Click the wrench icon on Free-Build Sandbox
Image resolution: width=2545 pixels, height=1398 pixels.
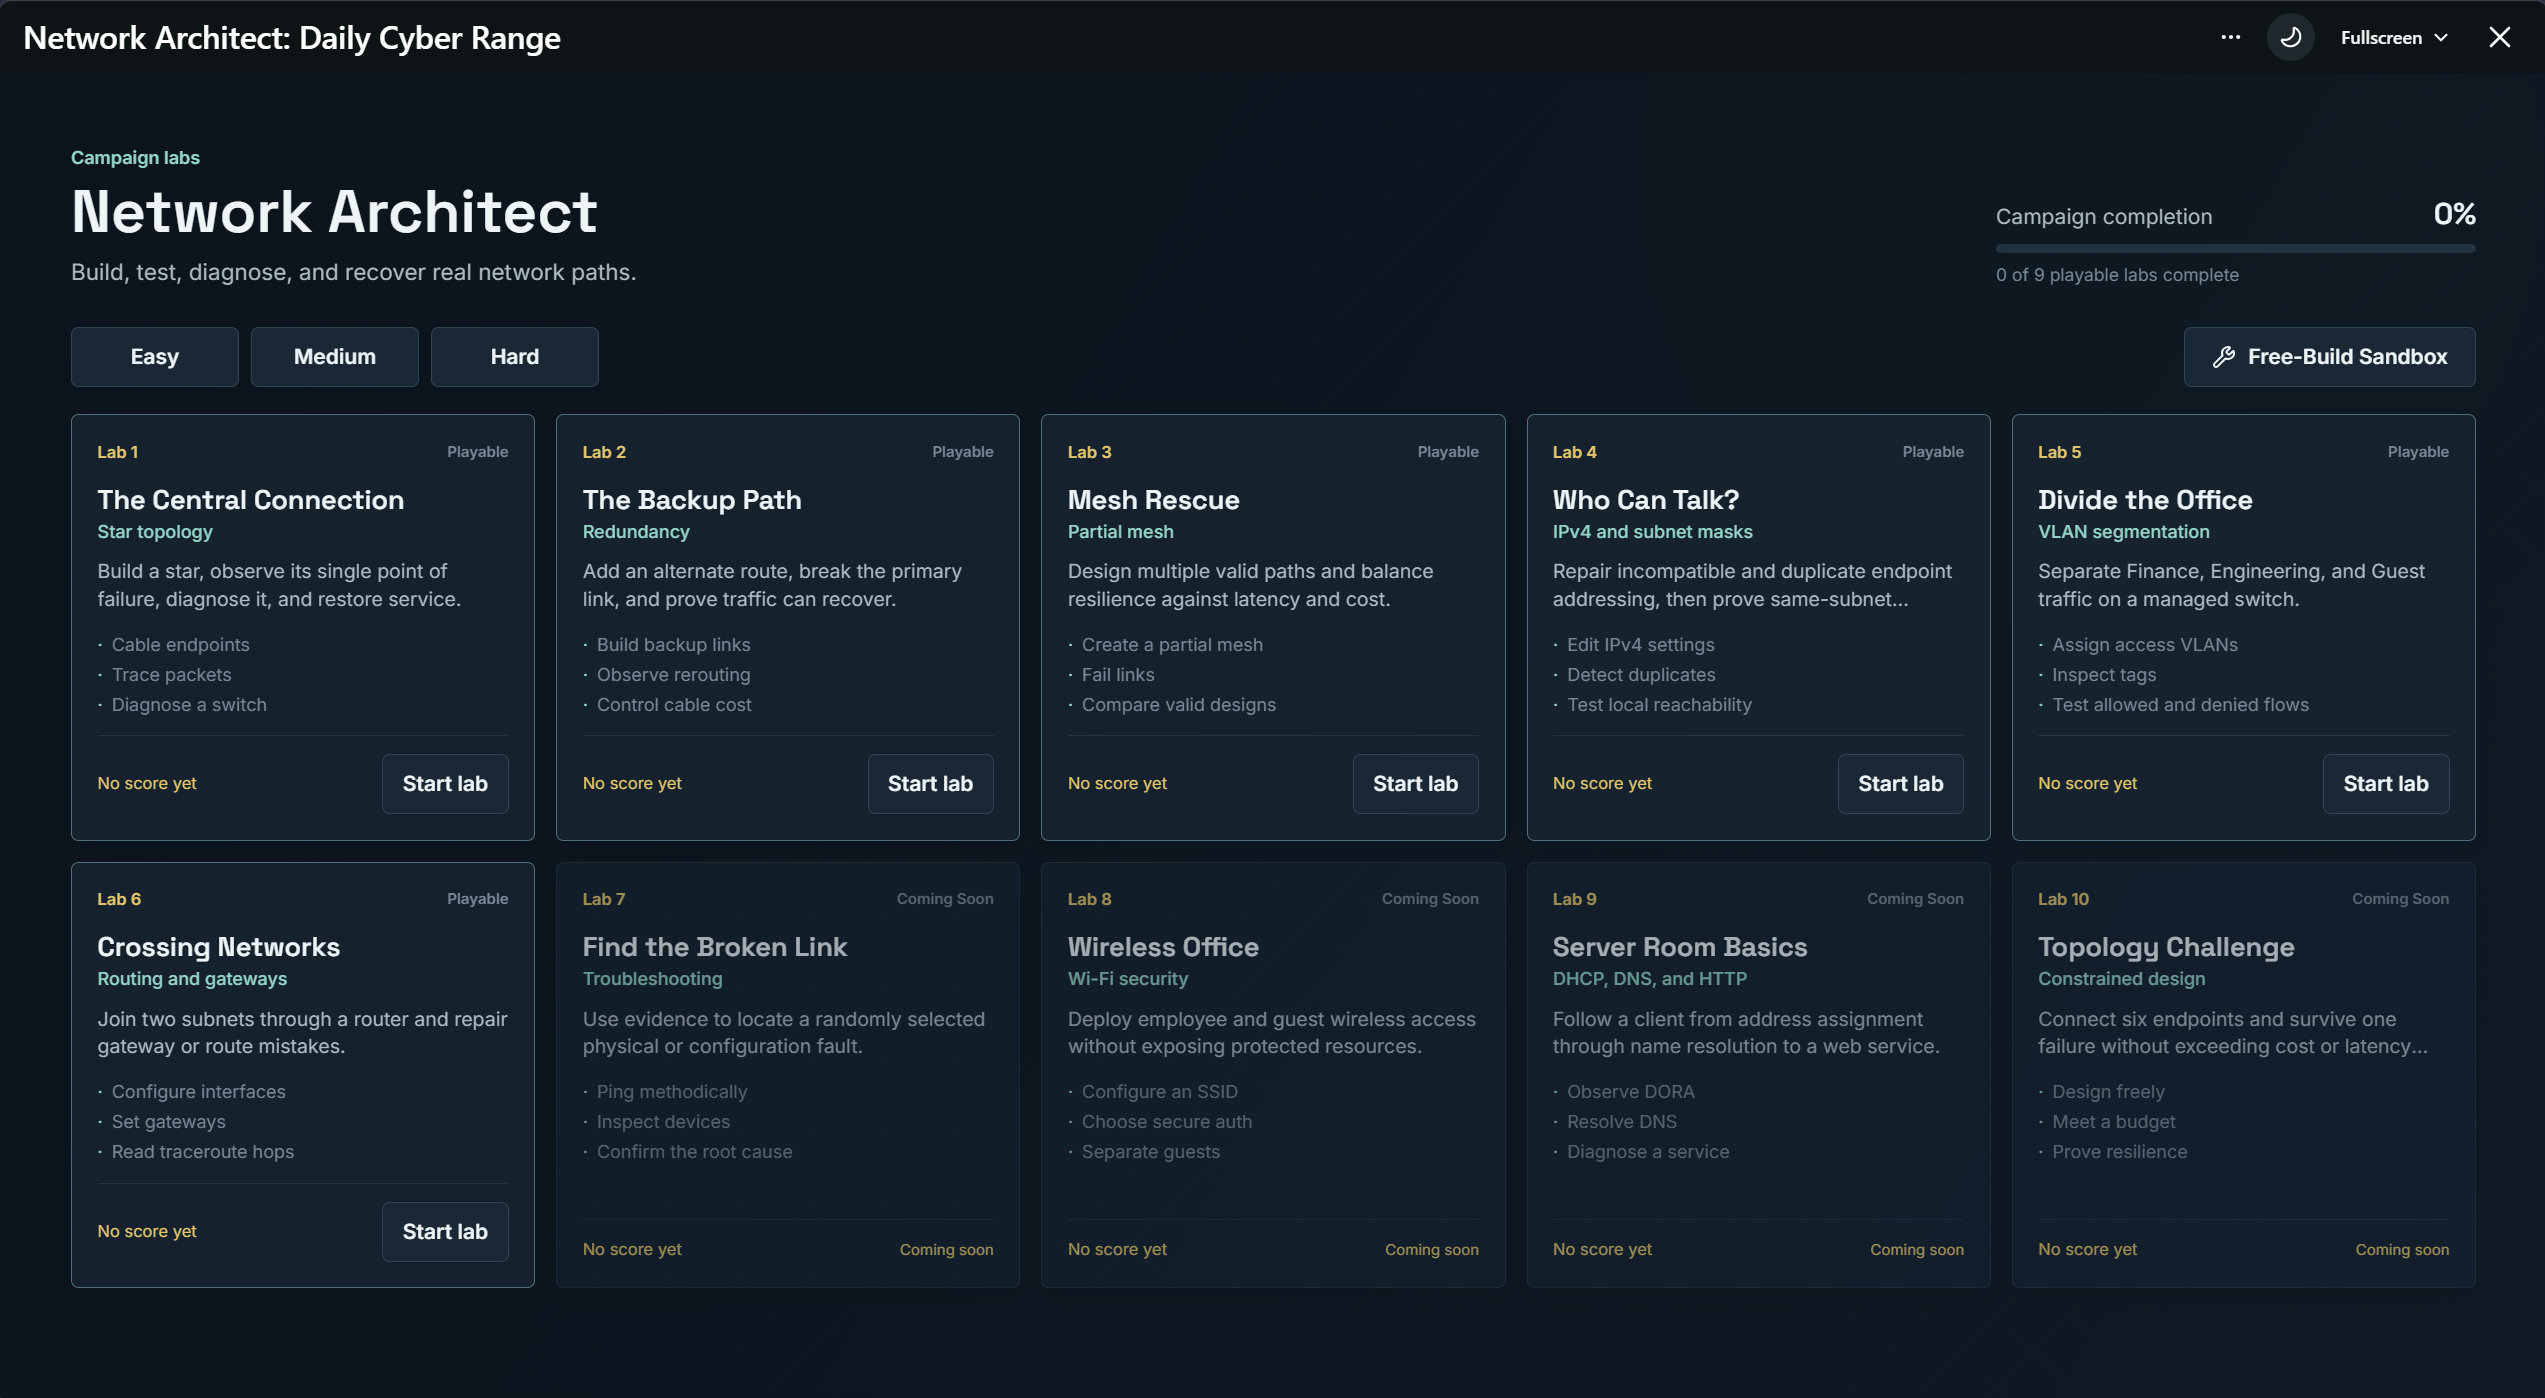tap(2223, 357)
